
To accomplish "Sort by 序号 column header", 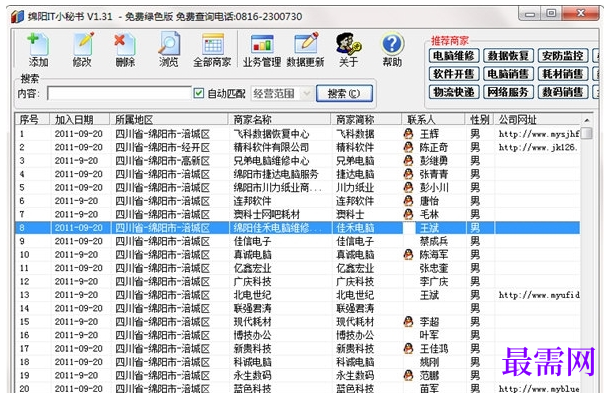I will pyautogui.click(x=33, y=119).
